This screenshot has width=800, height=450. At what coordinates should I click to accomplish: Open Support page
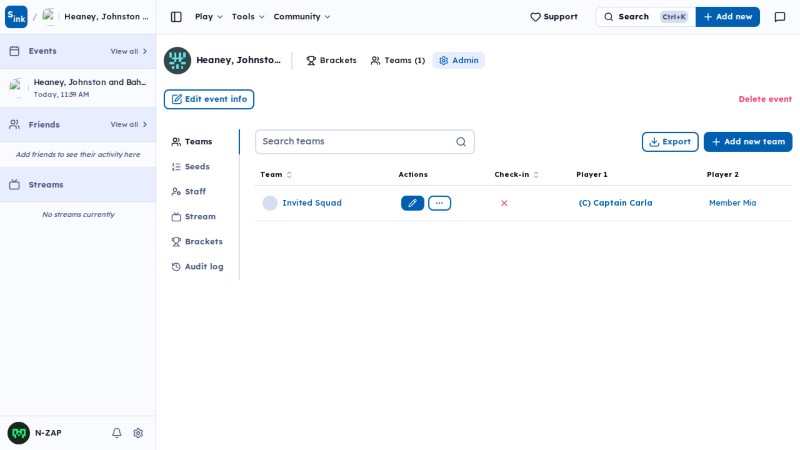(x=554, y=17)
